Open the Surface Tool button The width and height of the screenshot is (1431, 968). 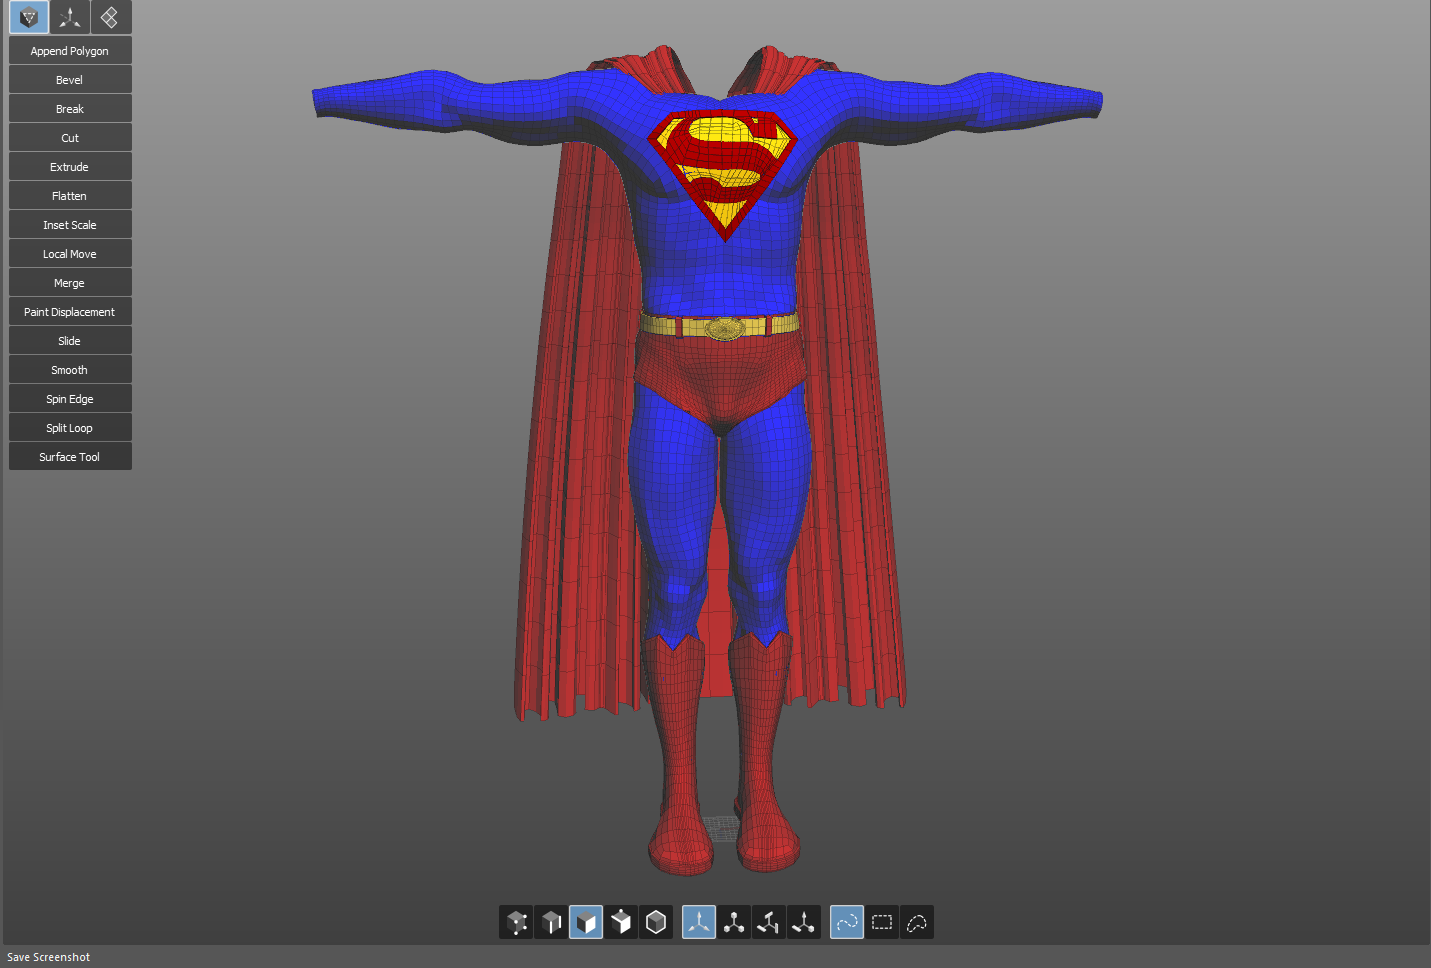70,457
